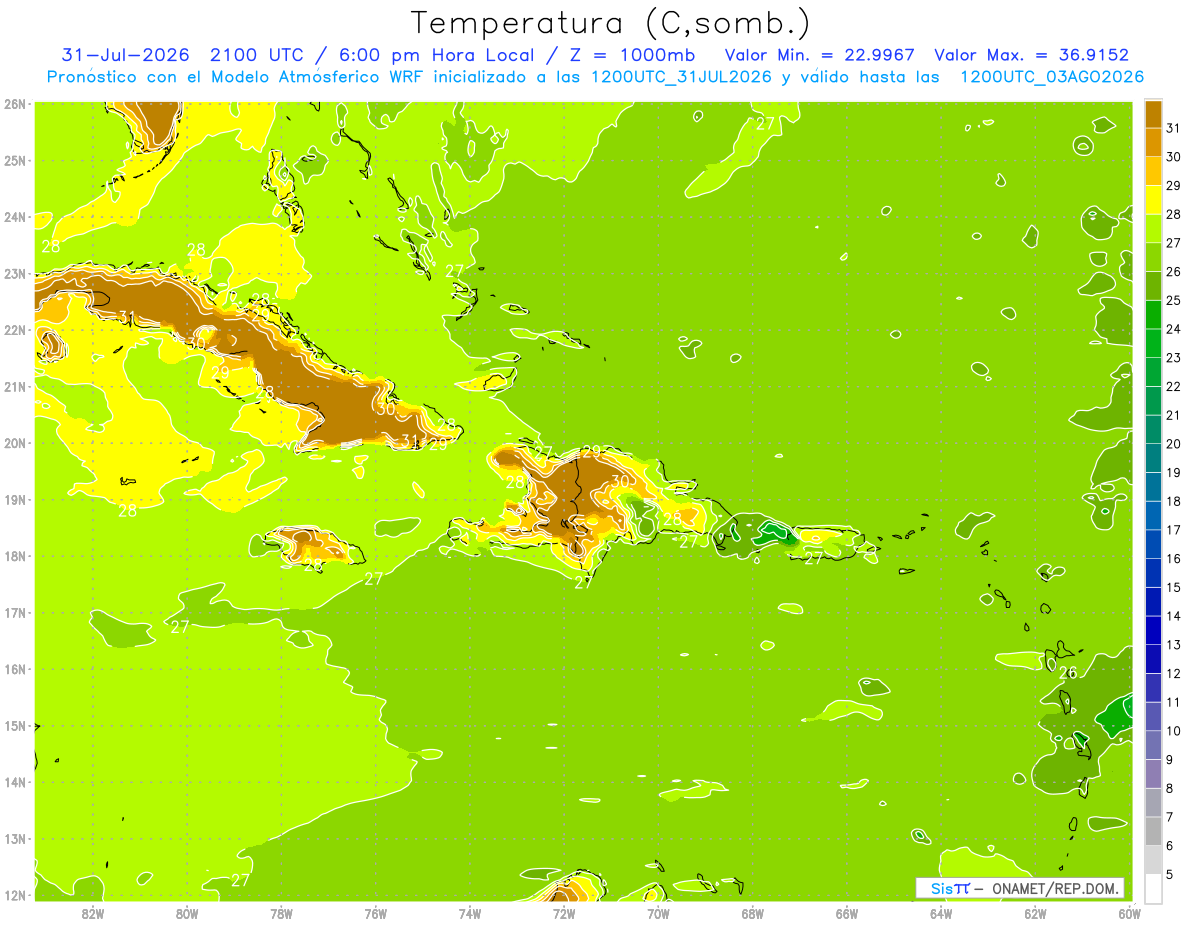
Task: Click value 12 in the color legend
Action: click(x=1174, y=674)
